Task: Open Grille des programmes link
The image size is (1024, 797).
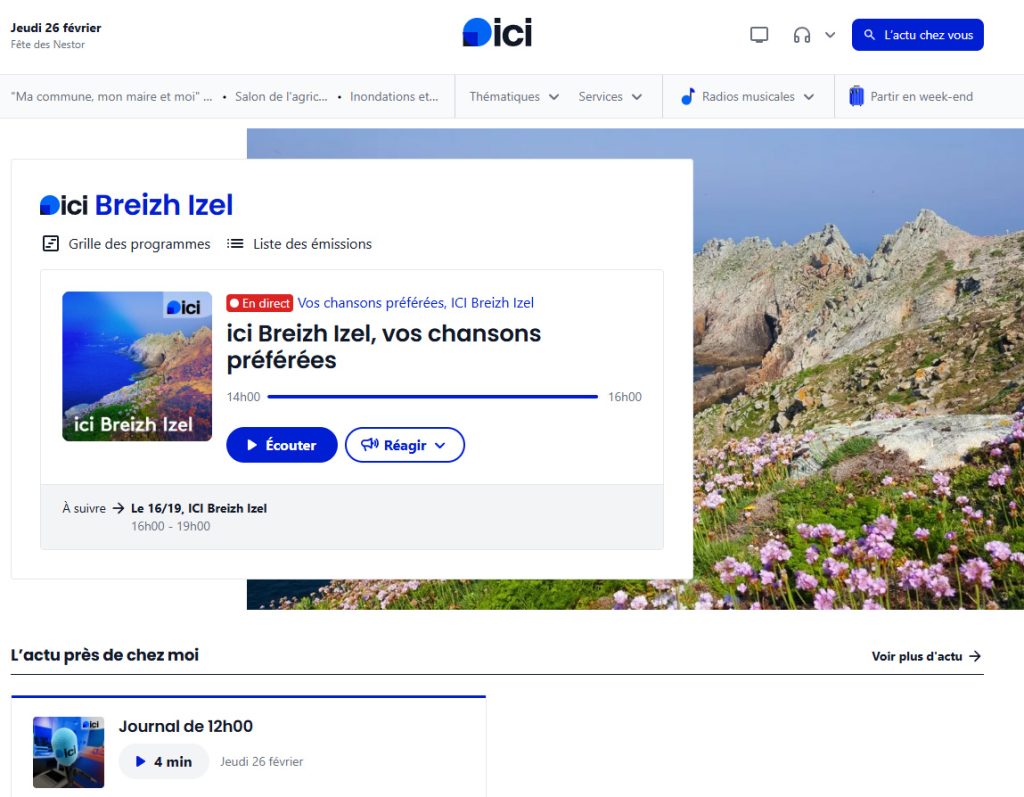Action: coord(139,244)
